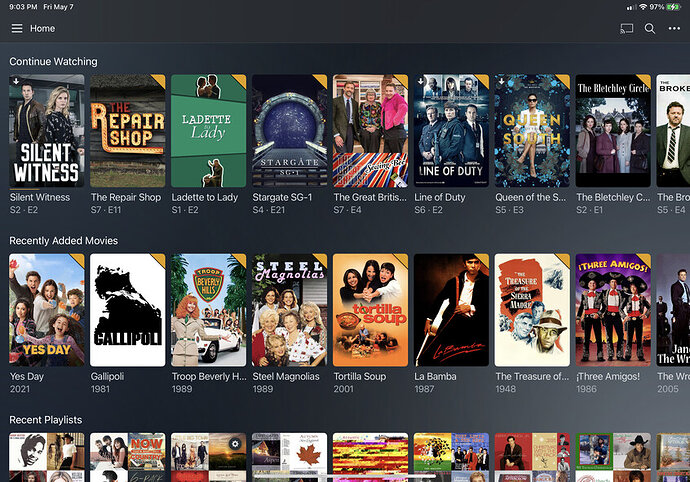Click the Recent Playlists heading
Viewport: 690px width, 482px height.
(45, 420)
